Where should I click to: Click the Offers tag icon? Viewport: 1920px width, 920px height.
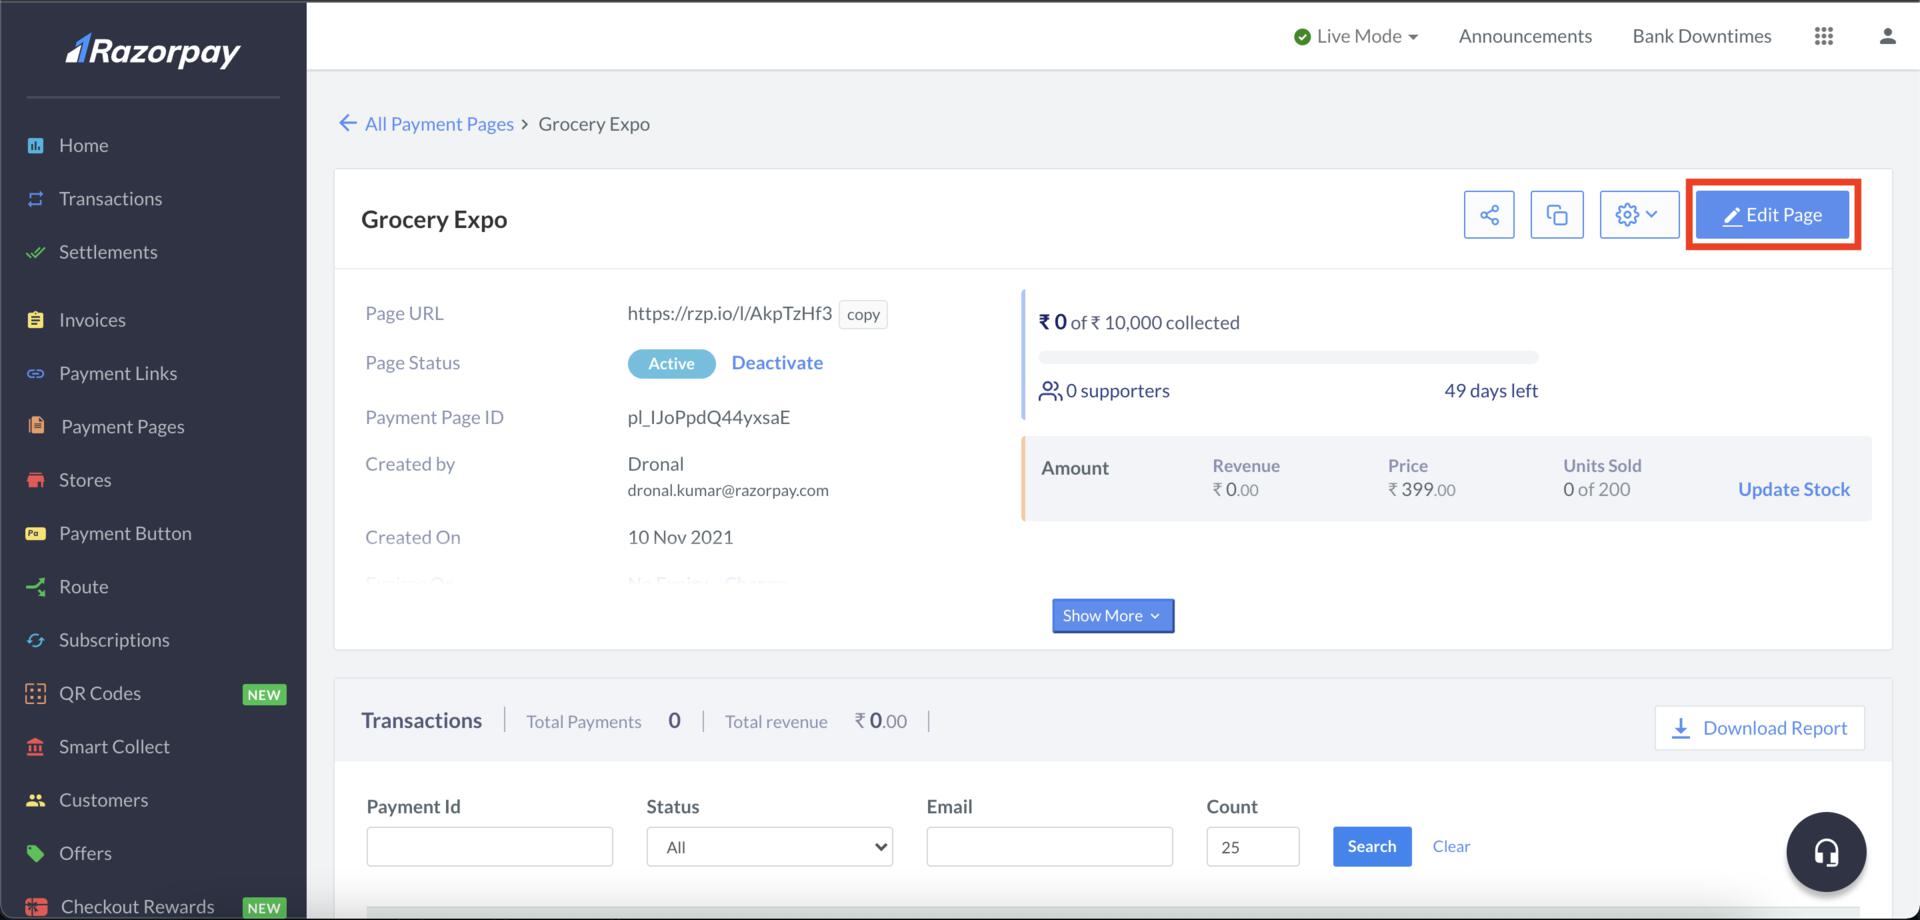pyautogui.click(x=36, y=853)
